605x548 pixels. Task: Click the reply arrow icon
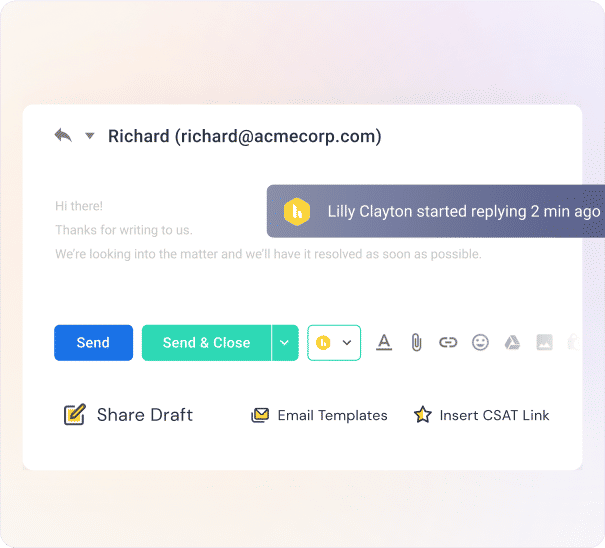63,135
